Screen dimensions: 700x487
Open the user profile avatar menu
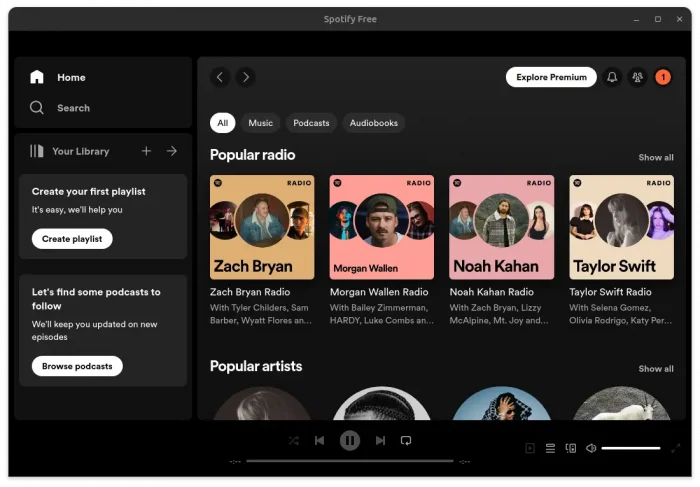(663, 77)
